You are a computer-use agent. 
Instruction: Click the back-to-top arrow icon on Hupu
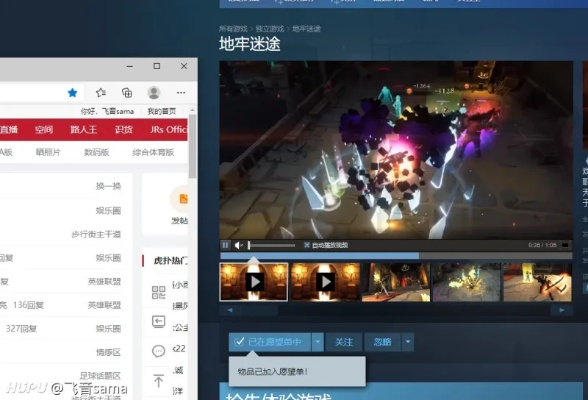159,381
